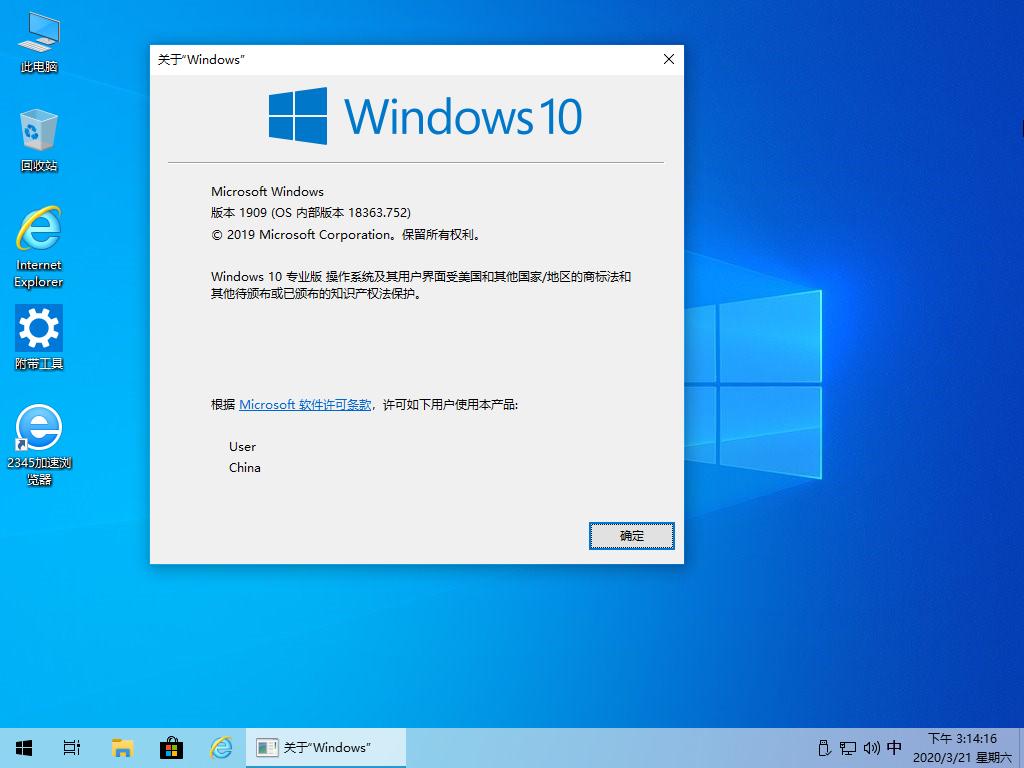Screen dimensions: 1024x768
Task: Click the 关于"Windows" taskbar button
Action: click(x=326, y=748)
